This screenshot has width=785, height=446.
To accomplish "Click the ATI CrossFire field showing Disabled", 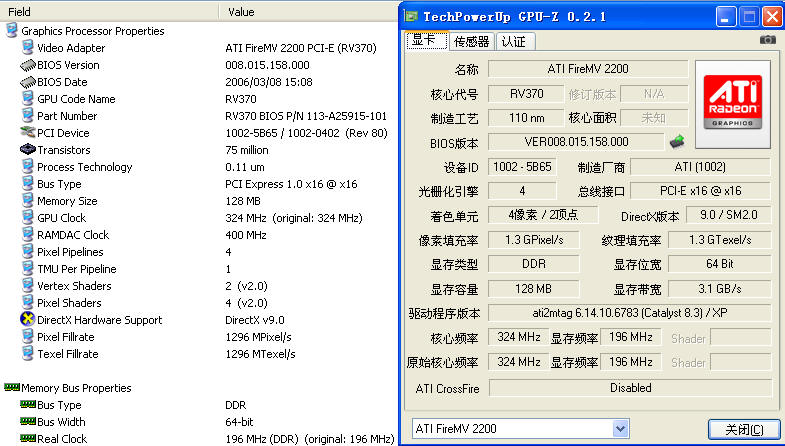I will coord(630,388).
